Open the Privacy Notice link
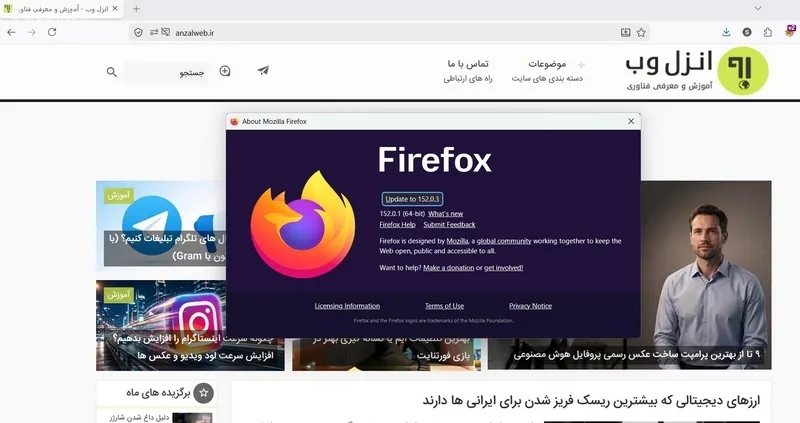This screenshot has width=800, height=423. [x=530, y=306]
